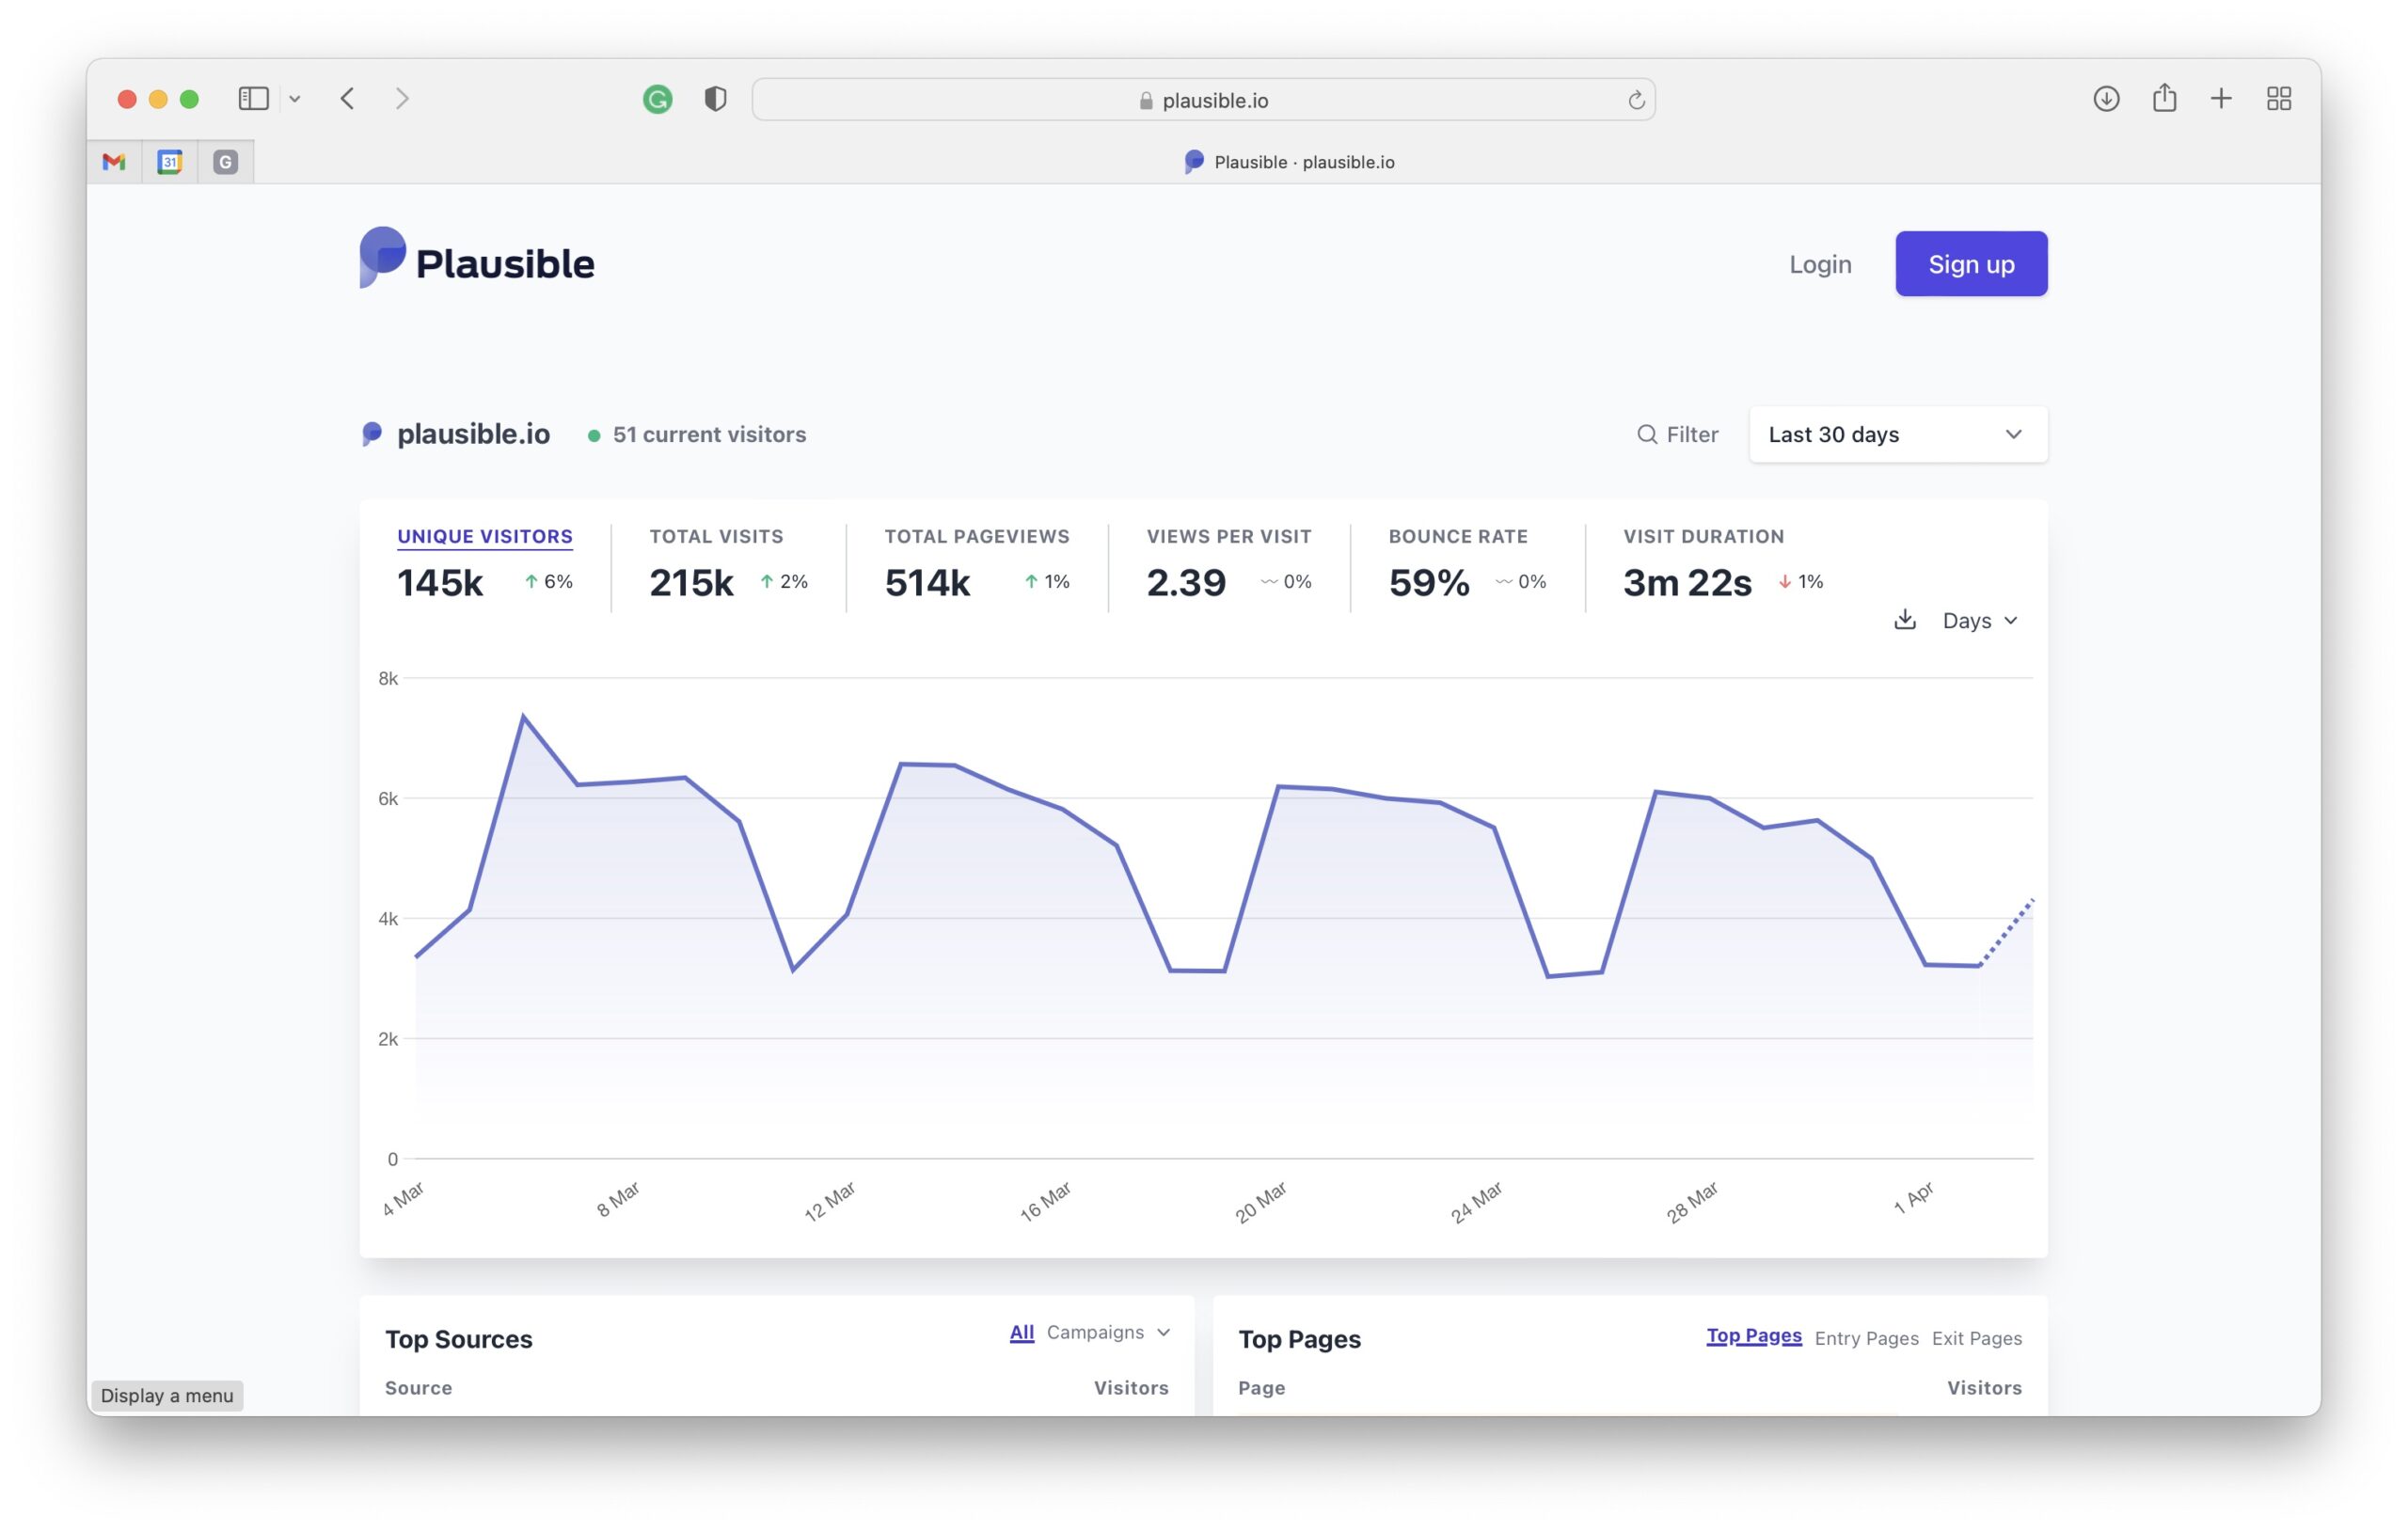Toggle the Safari sidebar icon

253,98
